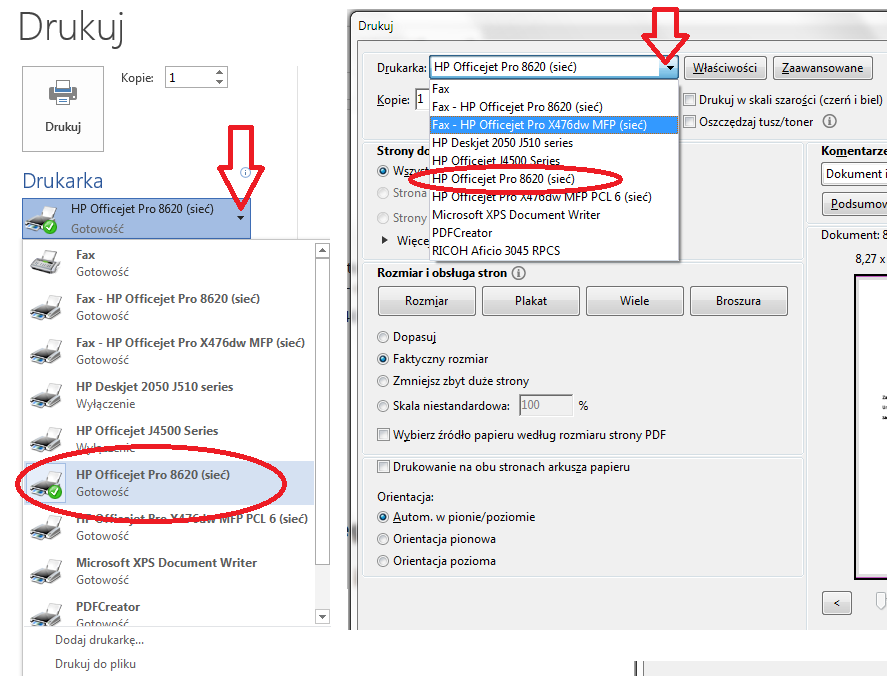The height and width of the screenshot is (676, 887).
Task: Click the Fax printer icon in Word list
Action: pyautogui.click(x=45, y=263)
